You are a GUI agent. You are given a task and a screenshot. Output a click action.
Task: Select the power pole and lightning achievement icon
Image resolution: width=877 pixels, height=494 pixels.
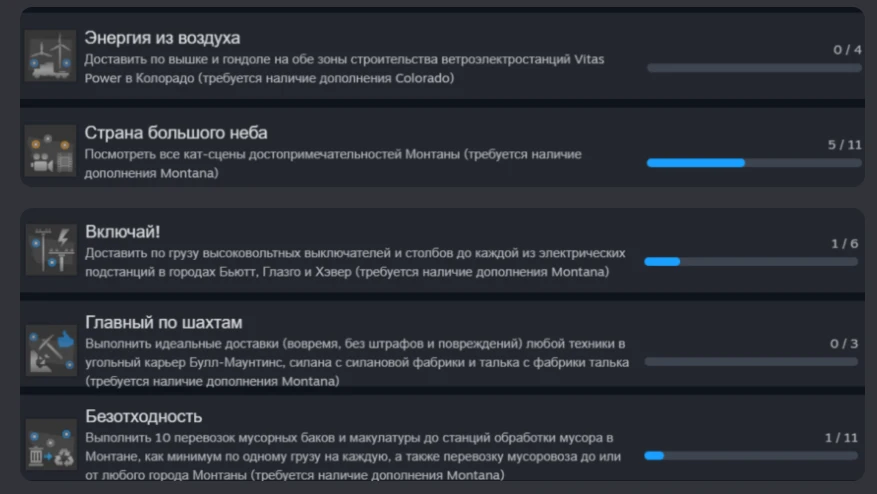click(51, 250)
